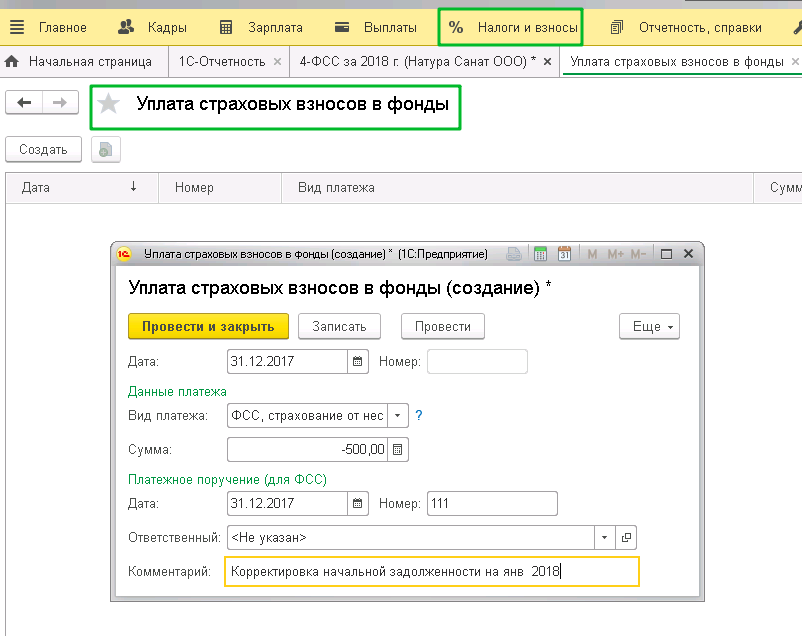Click the Выплаты wallet icon

tap(342, 27)
